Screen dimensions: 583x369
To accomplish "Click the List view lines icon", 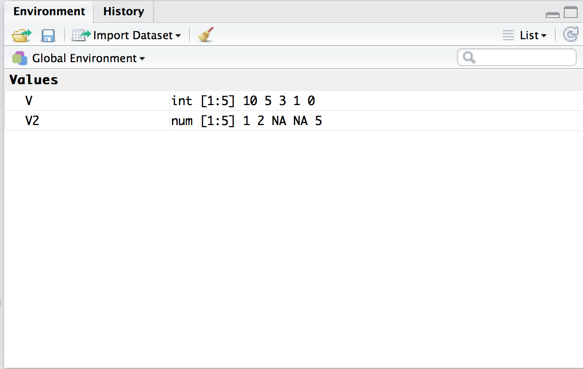I will coord(508,35).
